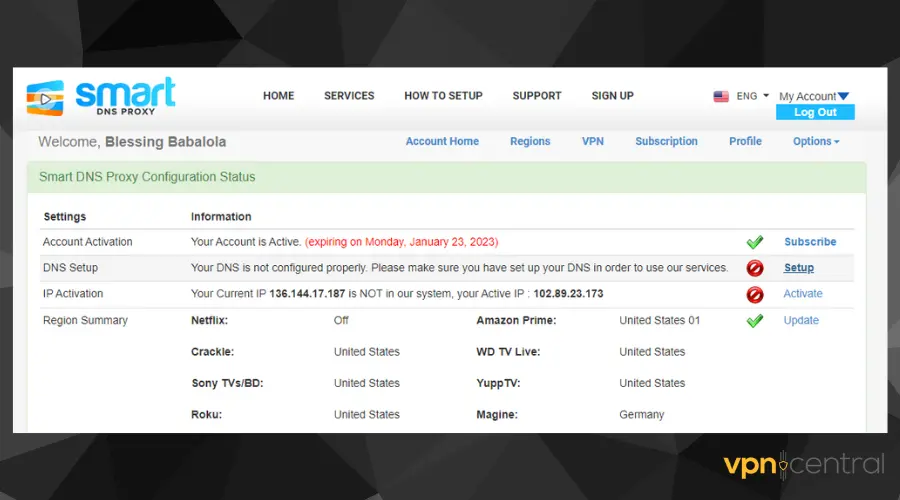Image resolution: width=900 pixels, height=500 pixels.
Task: Open the Profile tab
Action: click(745, 141)
